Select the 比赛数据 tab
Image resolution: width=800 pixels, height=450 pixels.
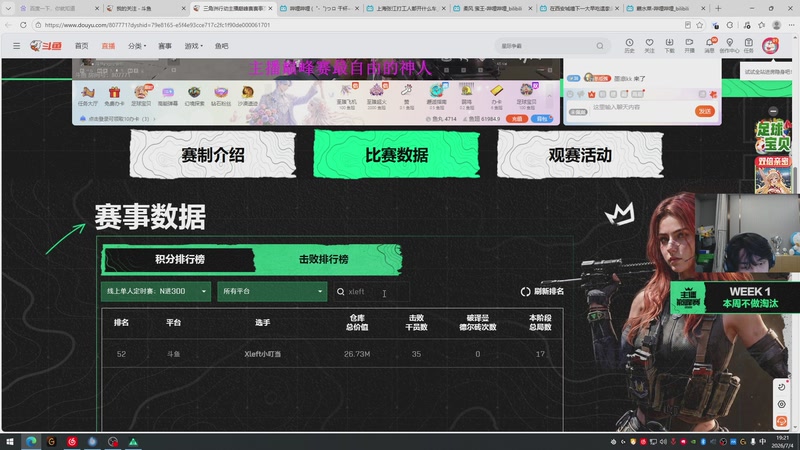[396, 155]
